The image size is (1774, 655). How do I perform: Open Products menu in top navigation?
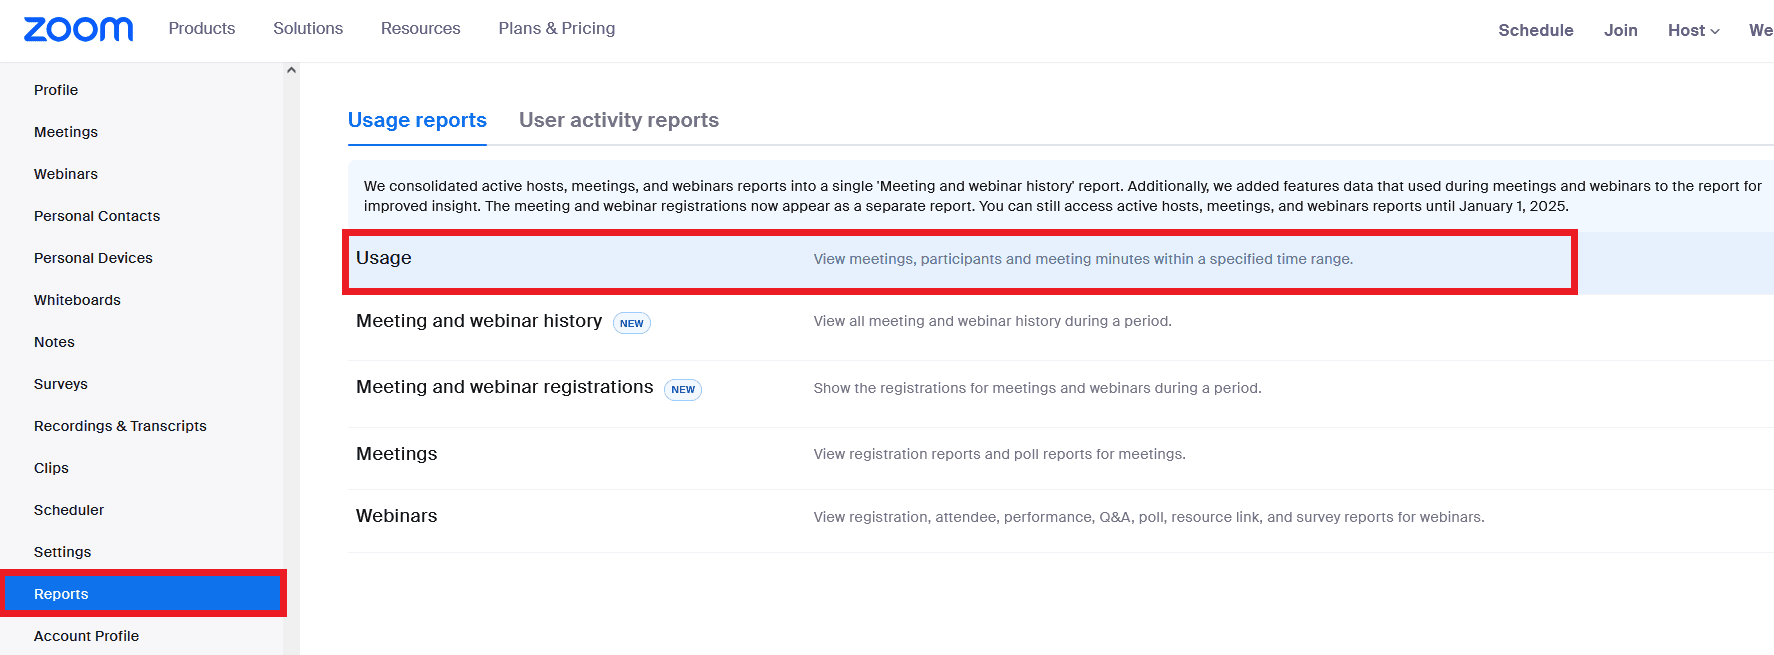click(x=202, y=29)
